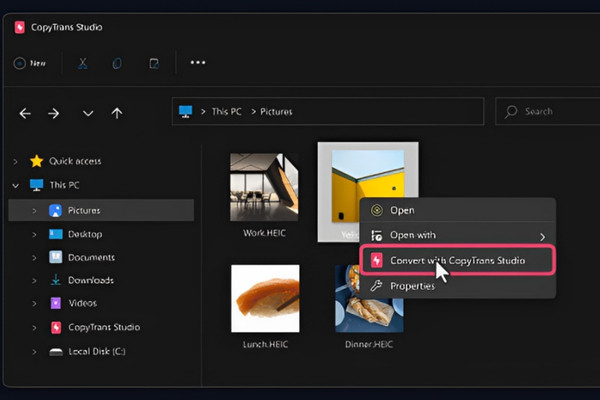Click the Lunch.HEIC file name

(265, 344)
